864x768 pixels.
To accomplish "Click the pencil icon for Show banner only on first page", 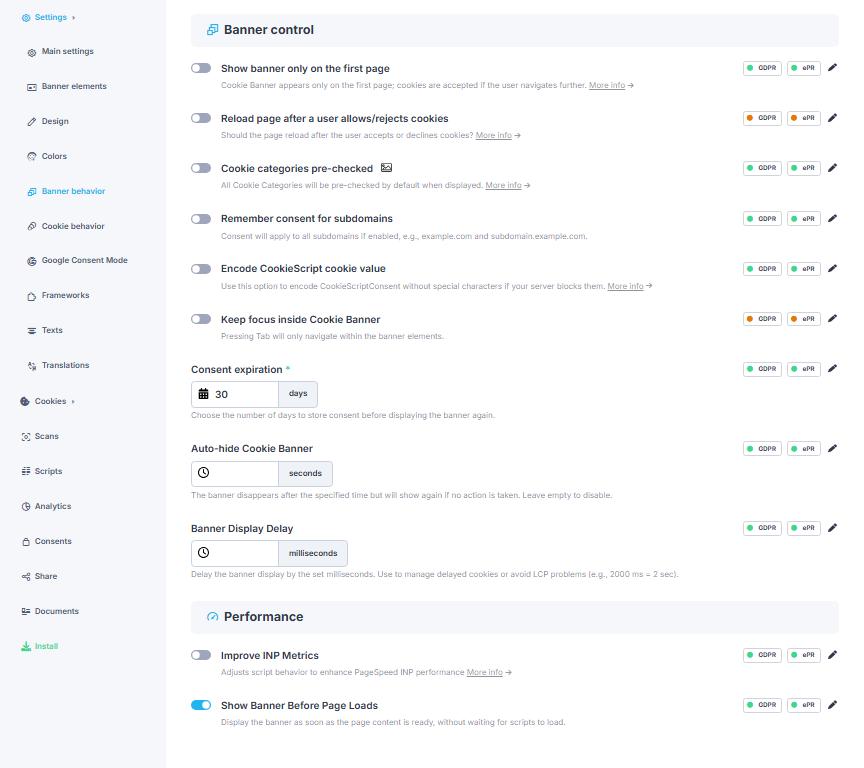I will [832, 68].
